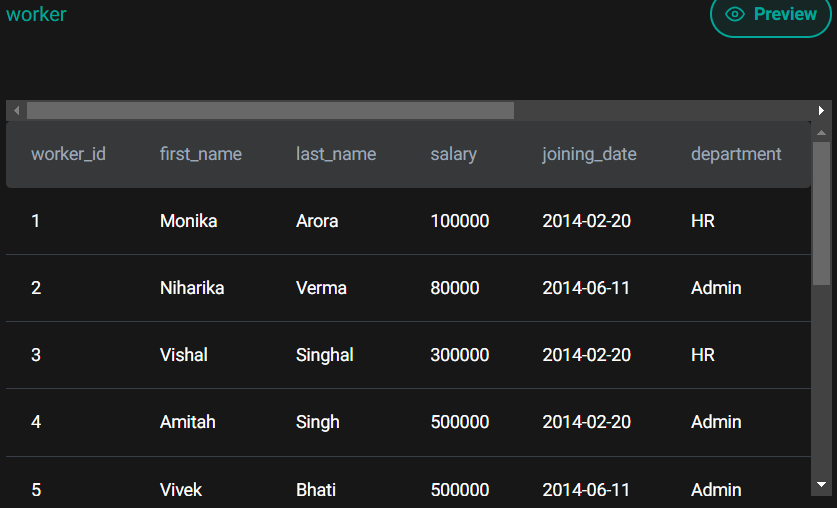
Task: Click the Amitah first name cell
Action: click(187, 422)
